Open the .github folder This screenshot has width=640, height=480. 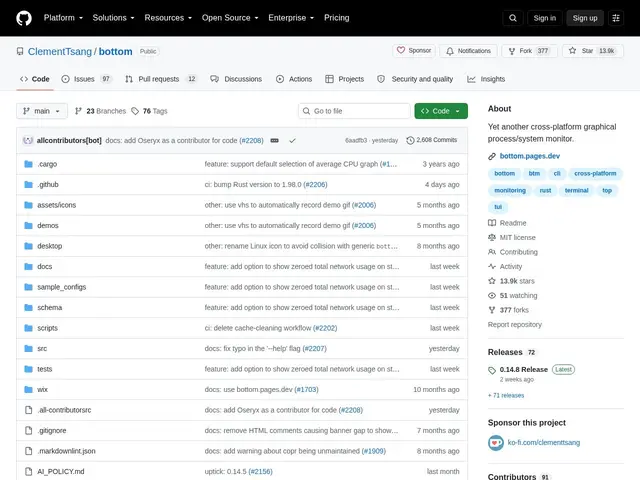48,184
